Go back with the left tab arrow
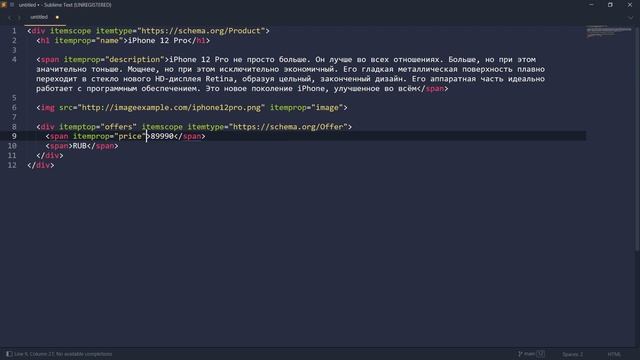This screenshot has height=360, width=640. coord(9,18)
